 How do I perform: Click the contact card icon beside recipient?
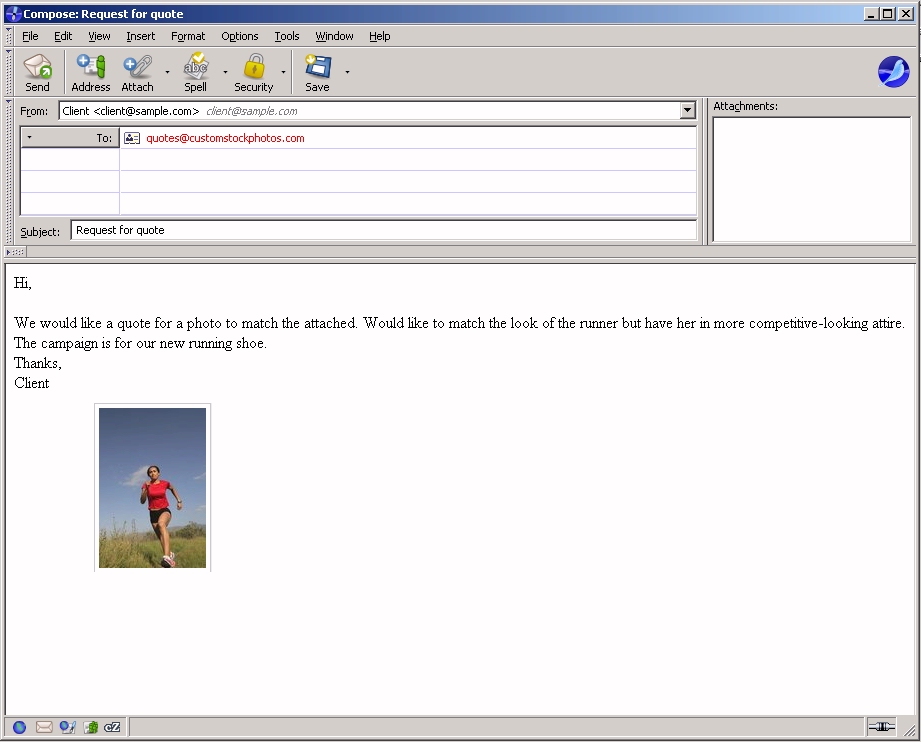click(132, 138)
